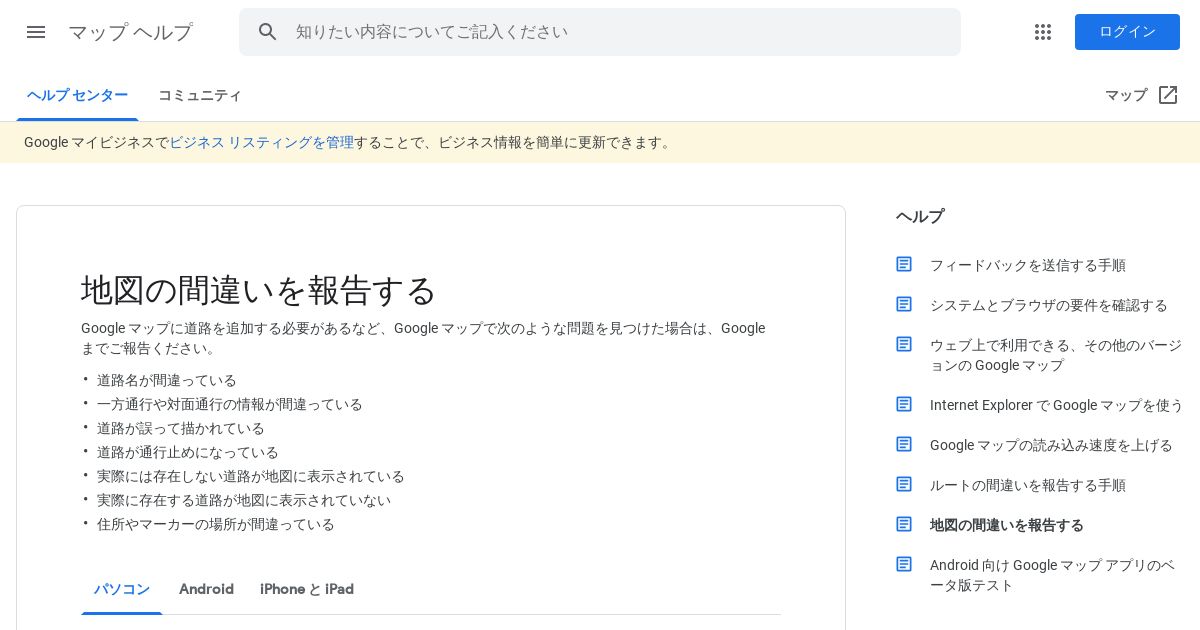Open the hamburger main menu
This screenshot has height=630, width=1200.
pyautogui.click(x=36, y=32)
